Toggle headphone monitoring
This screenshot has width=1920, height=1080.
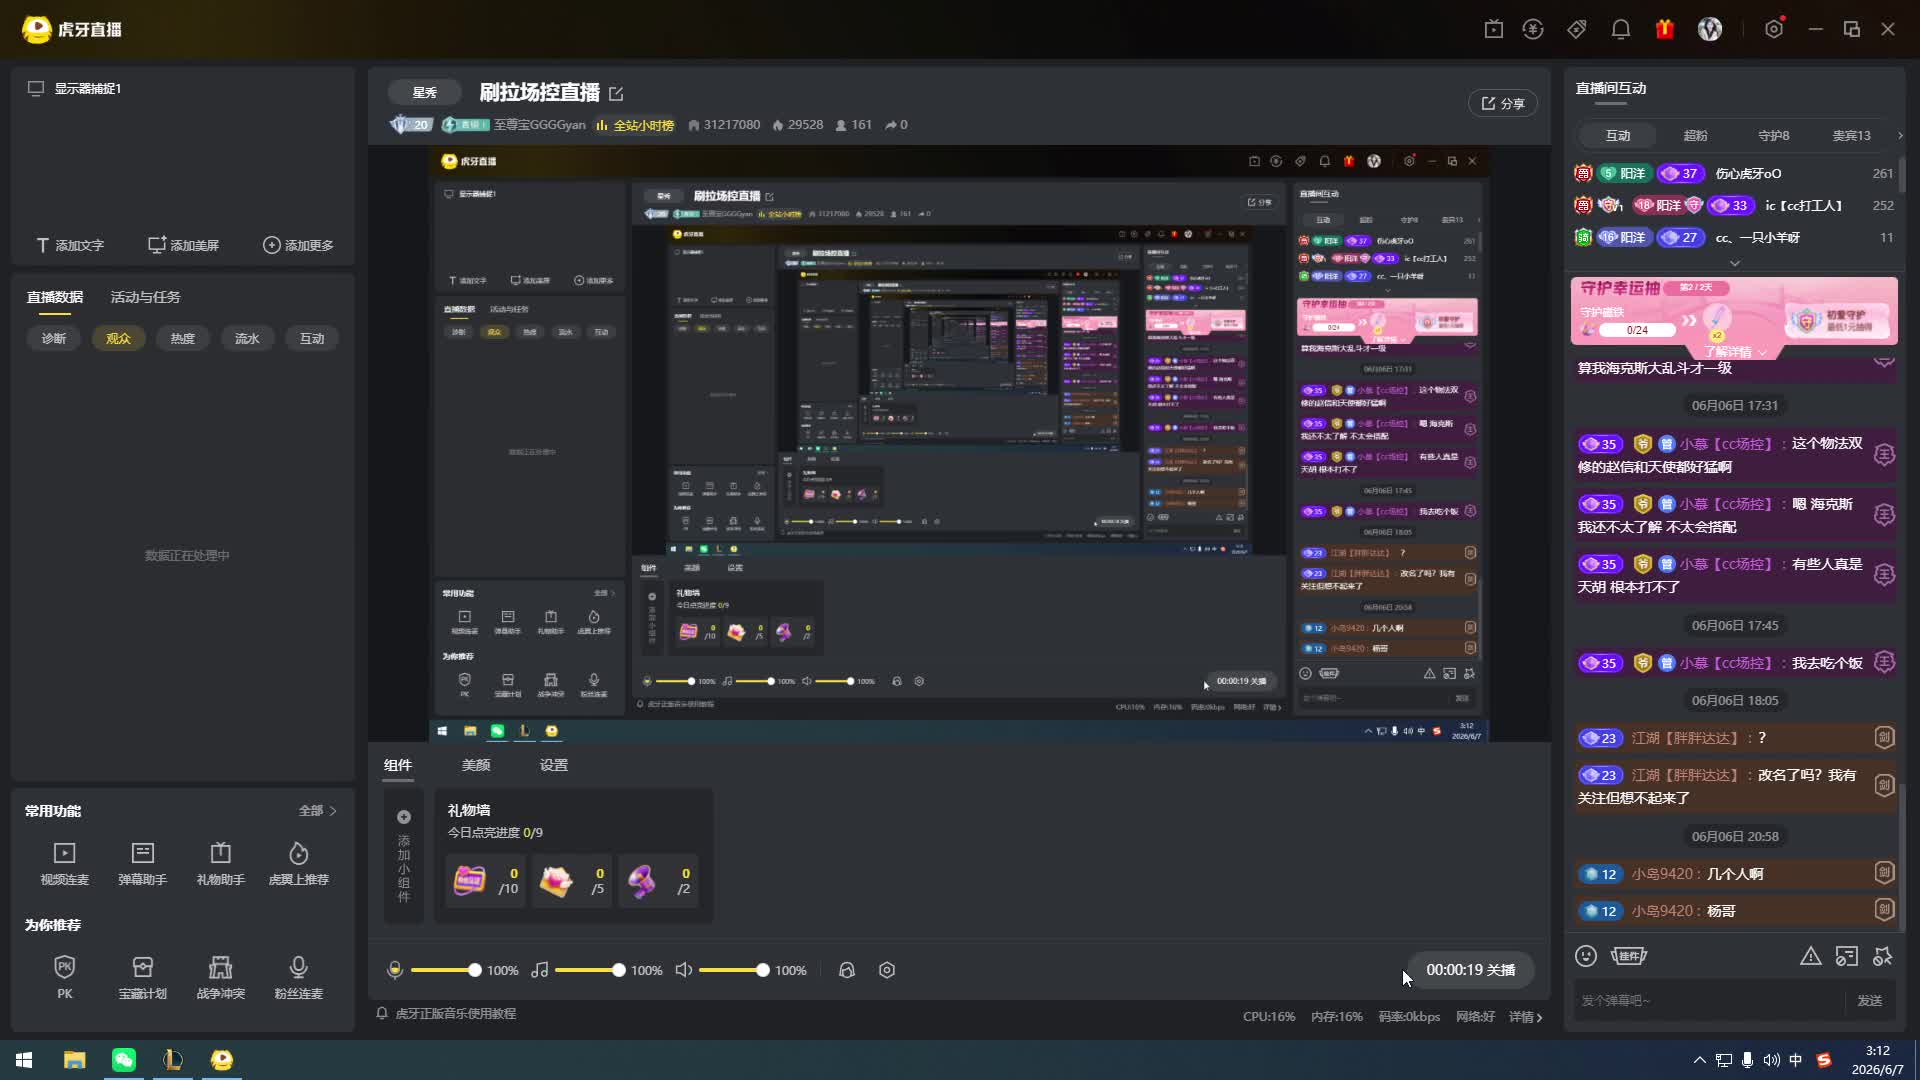(847, 970)
